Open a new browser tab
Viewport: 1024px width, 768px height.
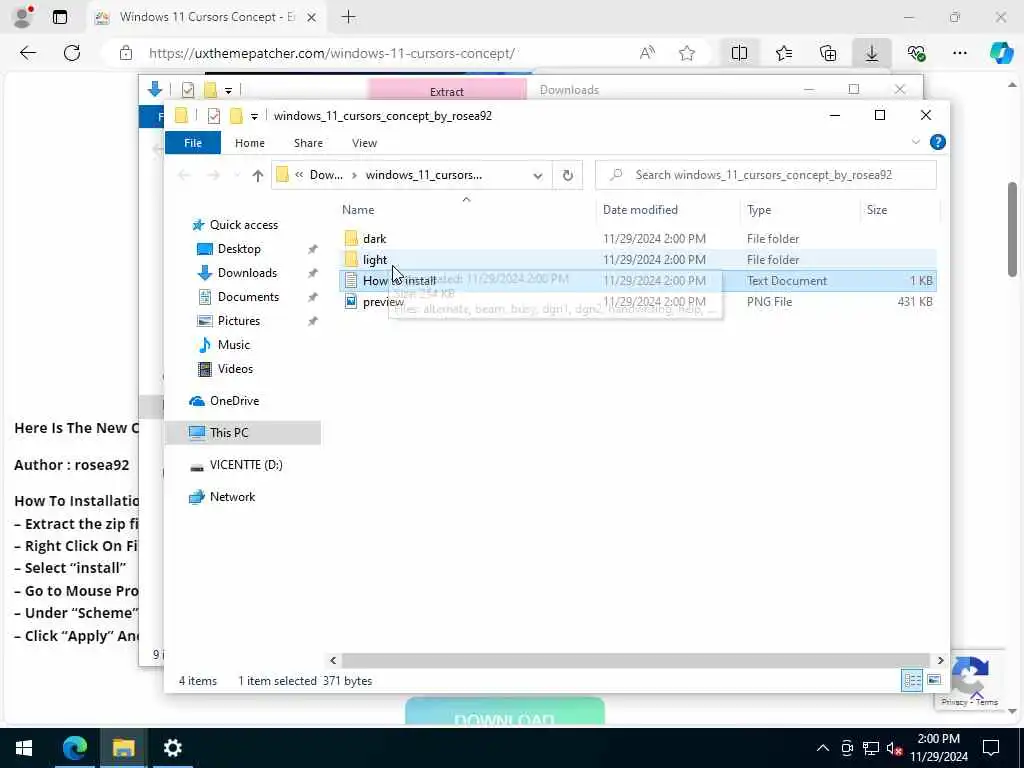(349, 17)
